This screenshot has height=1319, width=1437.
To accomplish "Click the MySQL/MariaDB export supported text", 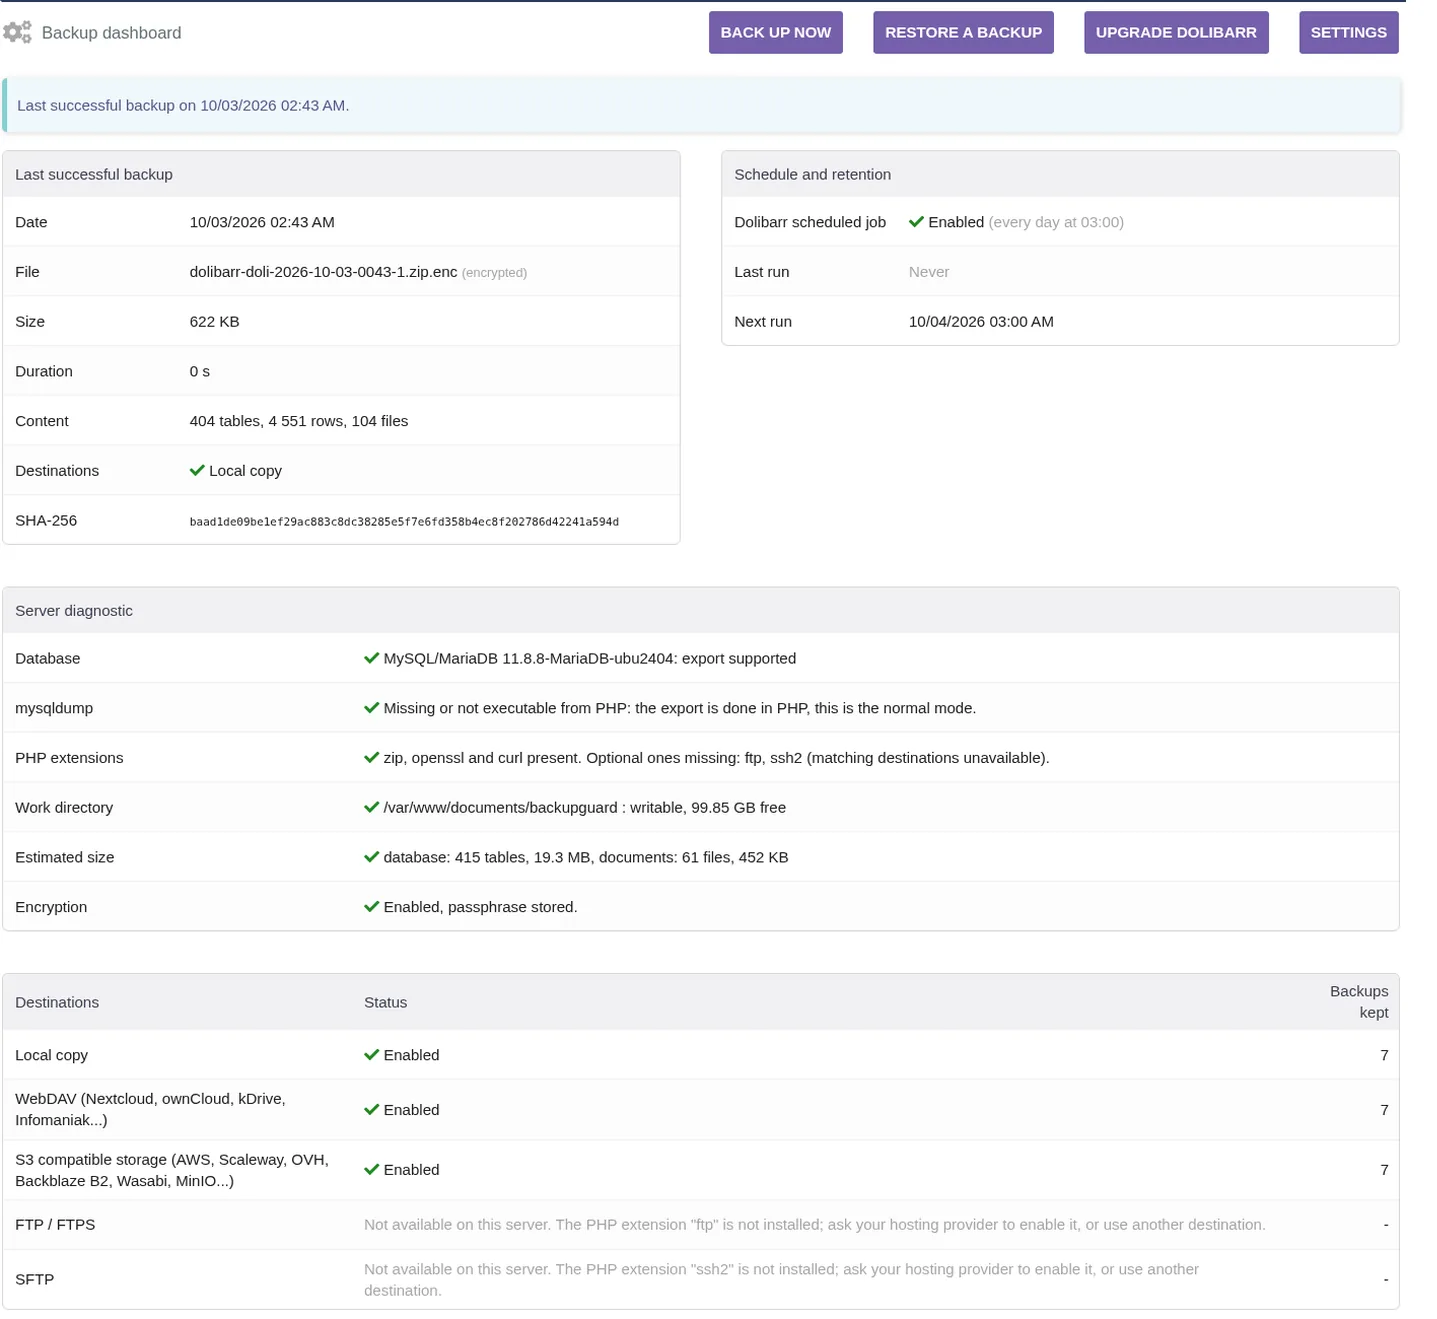I will 590,658.
